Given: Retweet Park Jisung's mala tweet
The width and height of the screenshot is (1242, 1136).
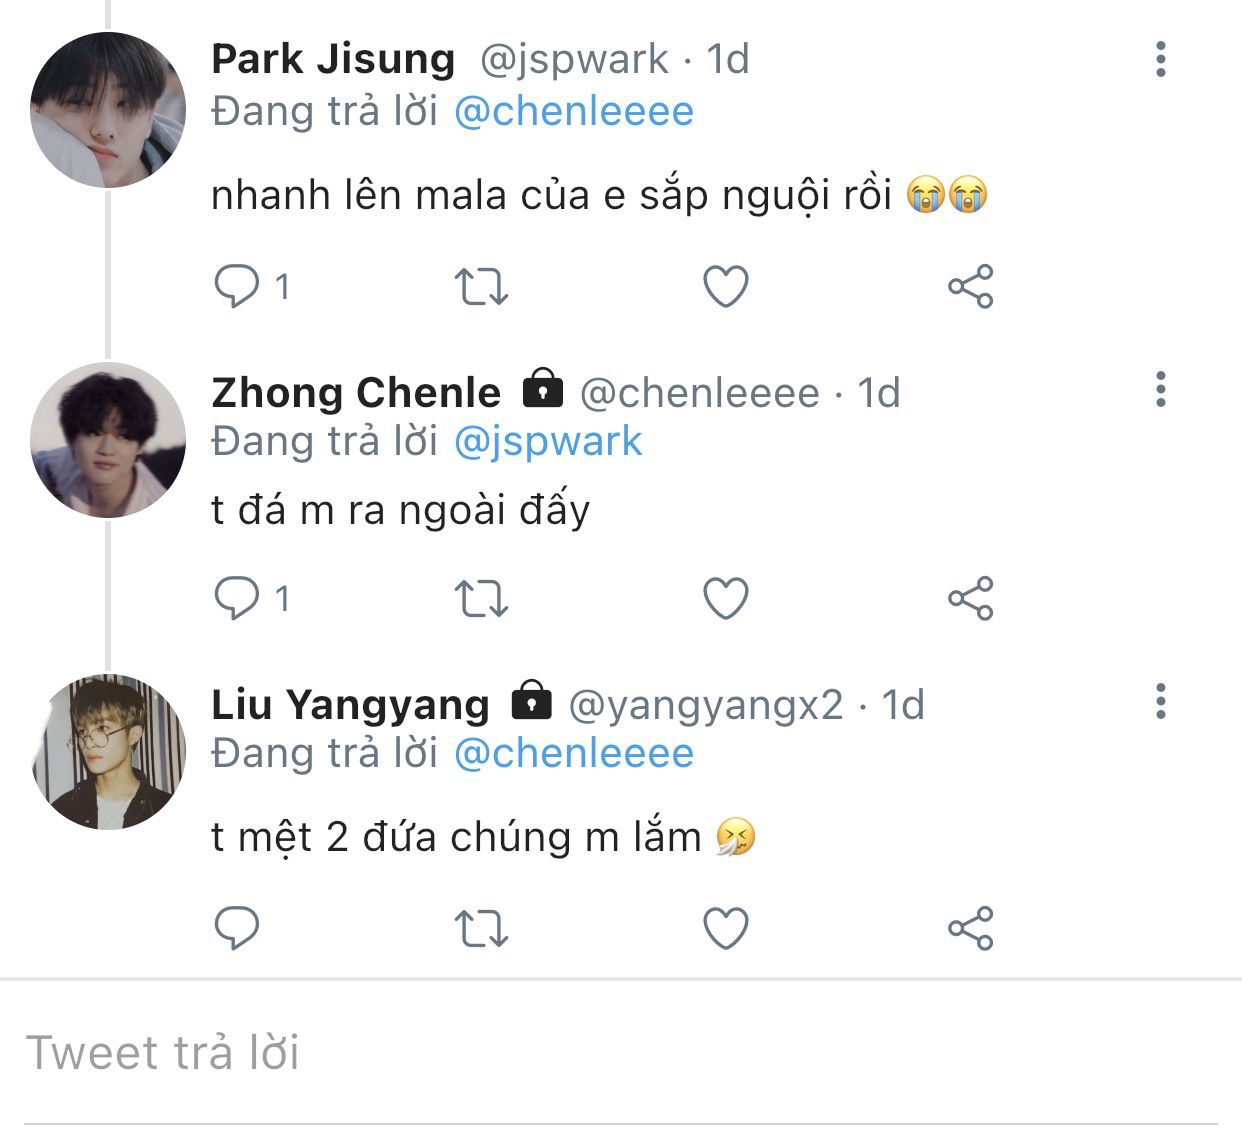Looking at the screenshot, I should [481, 287].
